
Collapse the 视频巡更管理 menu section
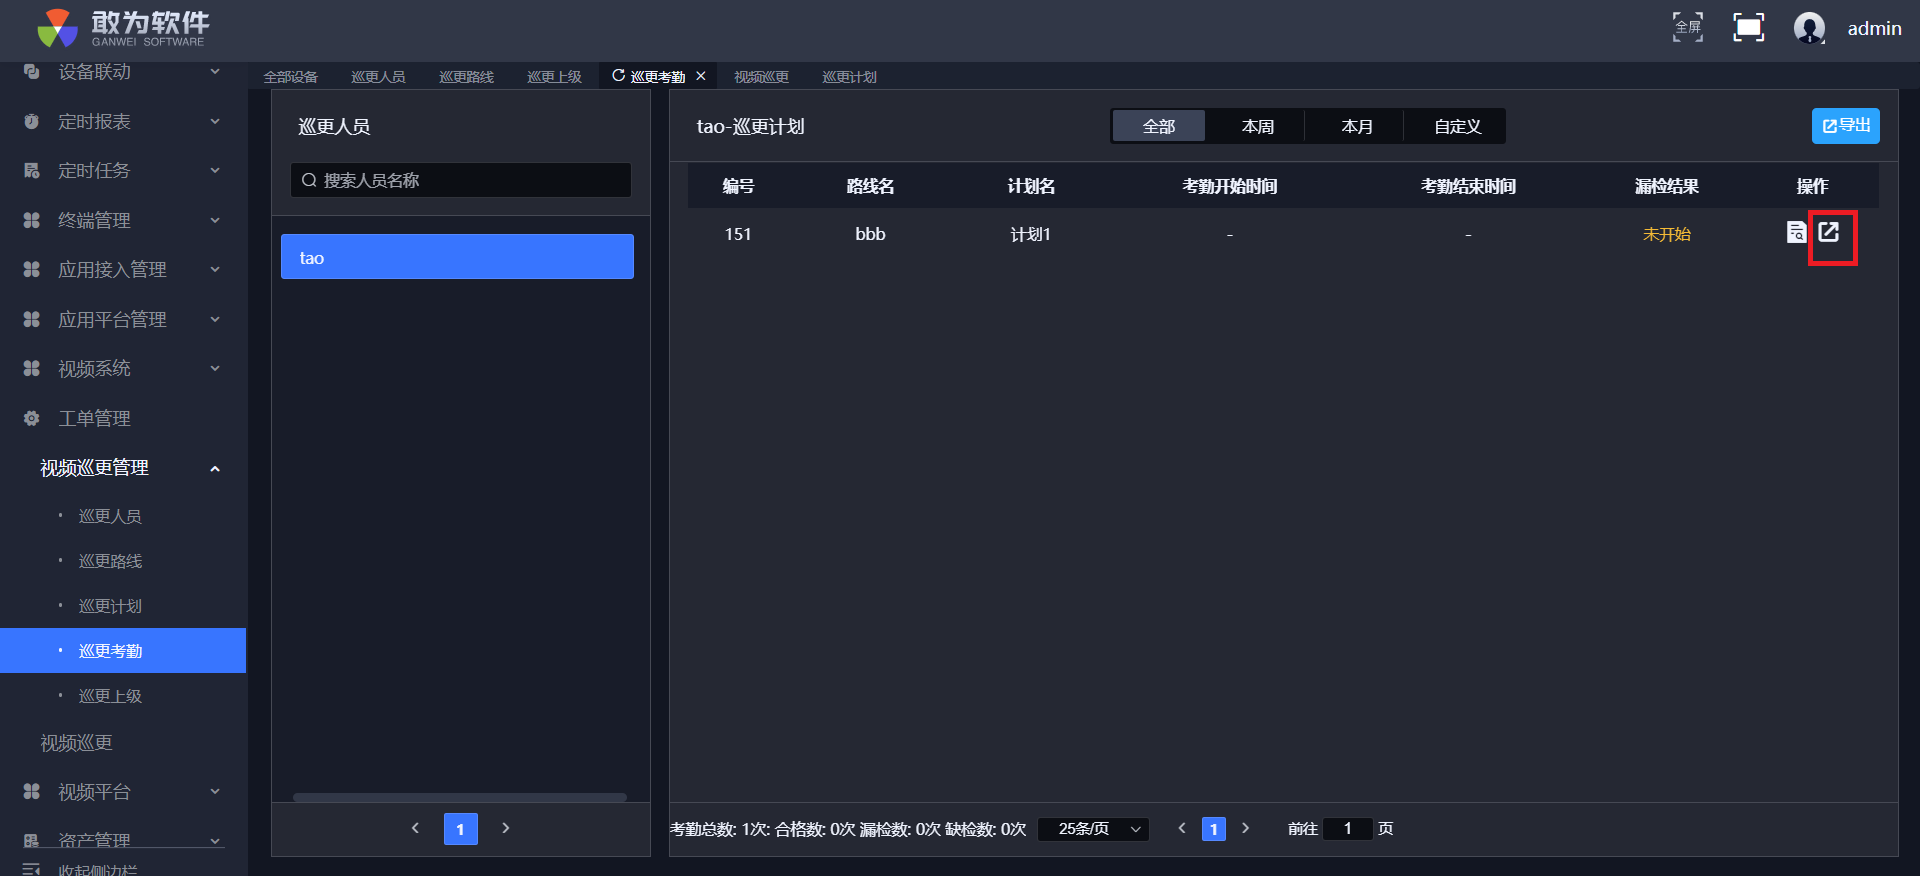pyautogui.click(x=214, y=468)
